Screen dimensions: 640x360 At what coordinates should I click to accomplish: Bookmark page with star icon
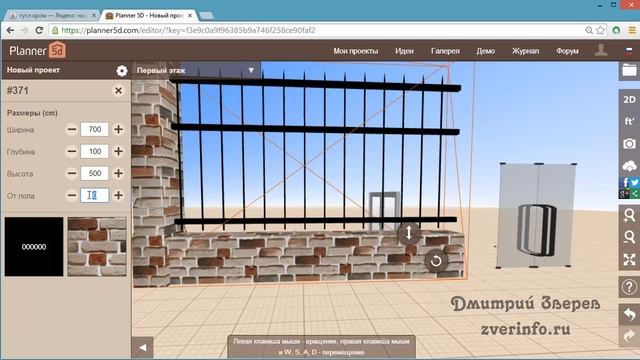(600, 30)
